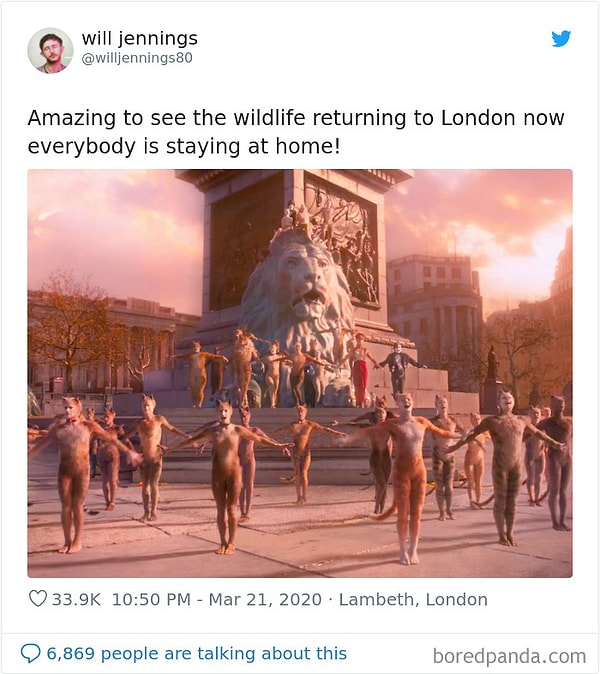Image resolution: width=600 pixels, height=674 pixels.
Task: Click the boredpanda.com watermark
Action: click(x=509, y=656)
